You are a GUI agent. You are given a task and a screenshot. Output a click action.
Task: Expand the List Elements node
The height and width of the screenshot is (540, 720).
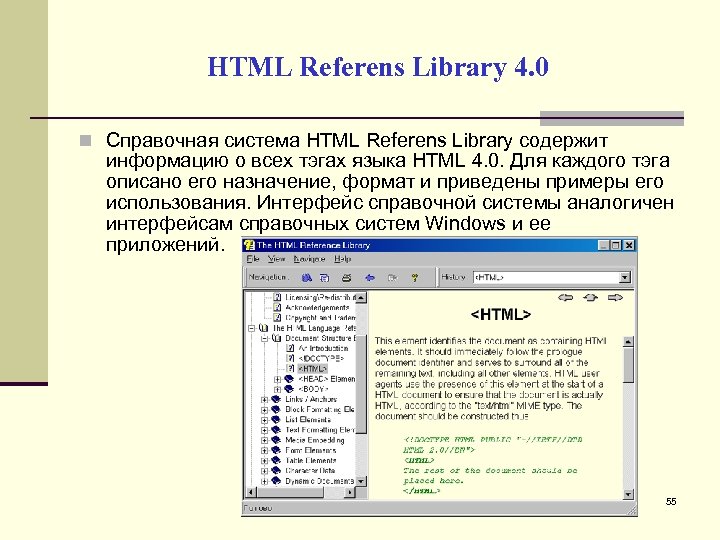(x=264, y=420)
